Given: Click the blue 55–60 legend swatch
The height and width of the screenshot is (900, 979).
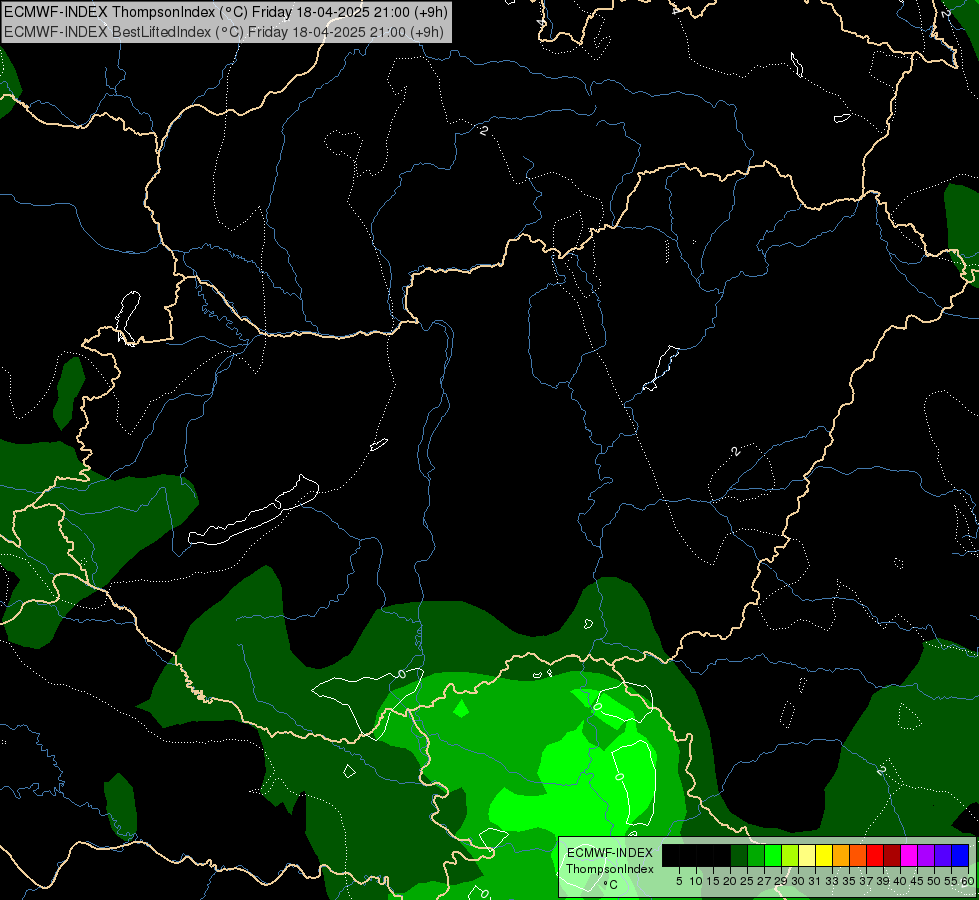Looking at the screenshot, I should [960, 855].
